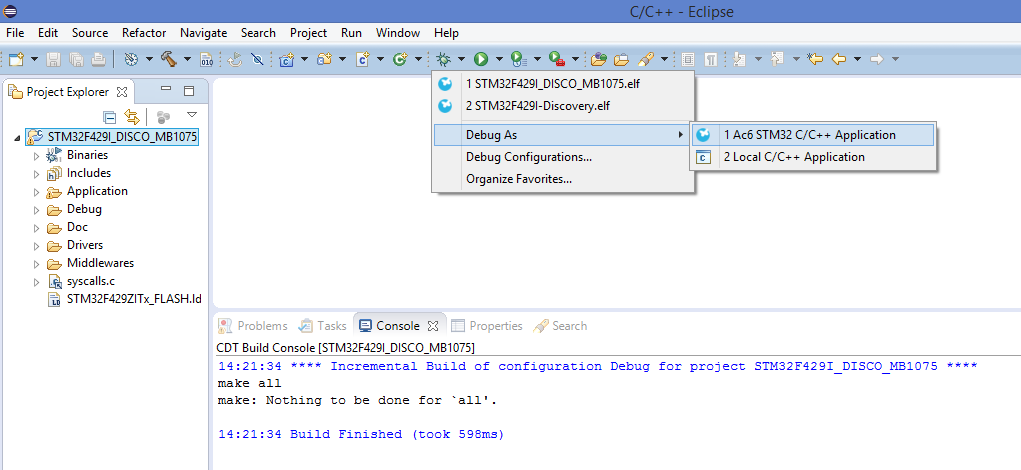Switch to the Problems tab
Viewport: 1021px width, 470px height.
pyautogui.click(x=253, y=325)
